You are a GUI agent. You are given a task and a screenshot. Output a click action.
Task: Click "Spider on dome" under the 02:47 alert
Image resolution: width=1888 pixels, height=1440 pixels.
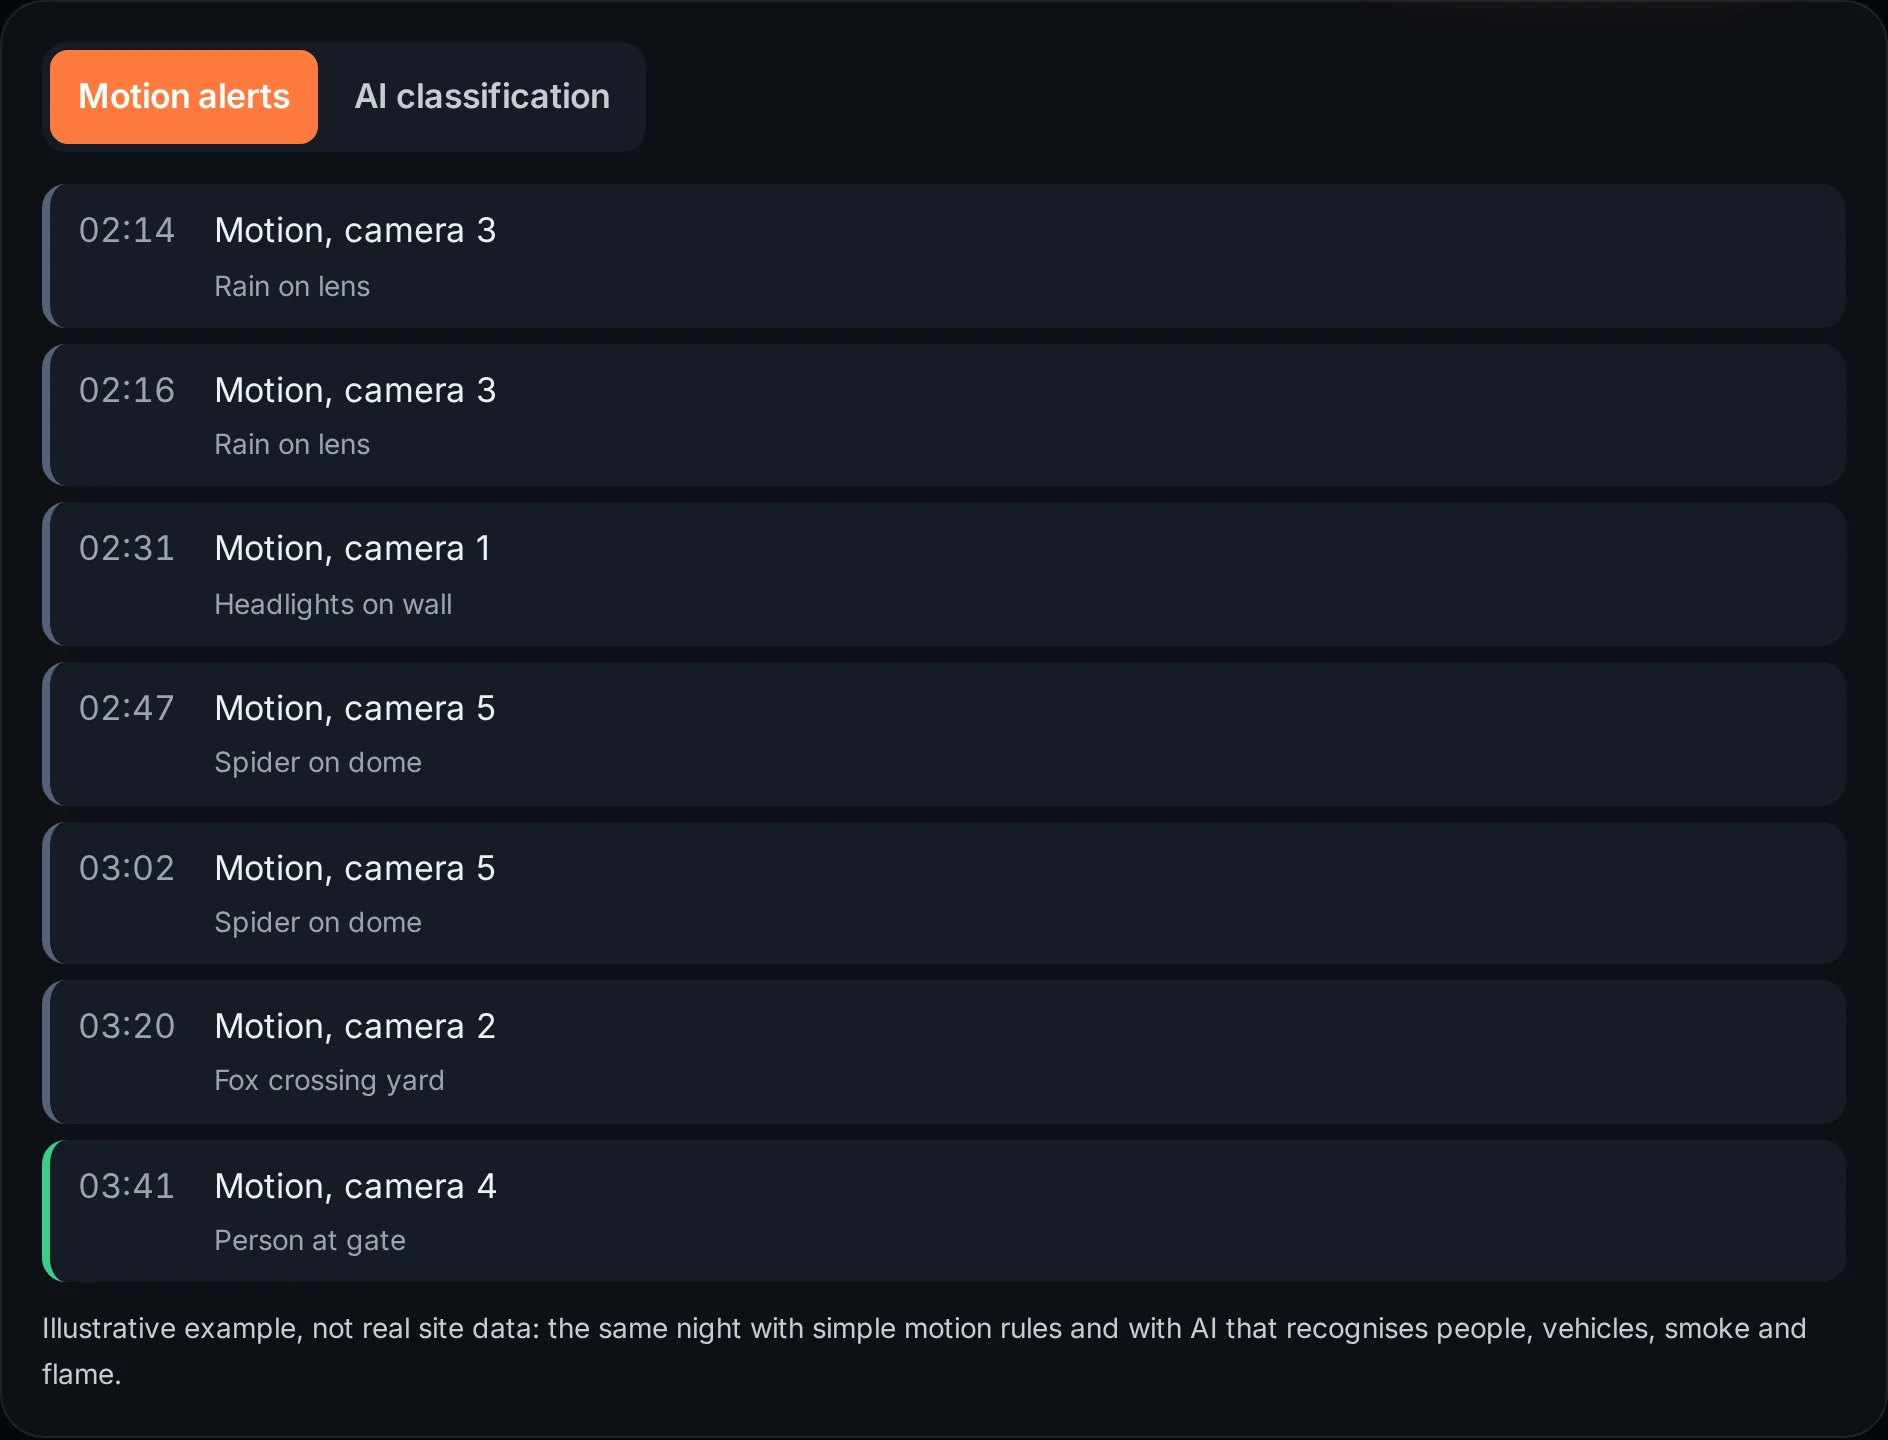(x=318, y=762)
